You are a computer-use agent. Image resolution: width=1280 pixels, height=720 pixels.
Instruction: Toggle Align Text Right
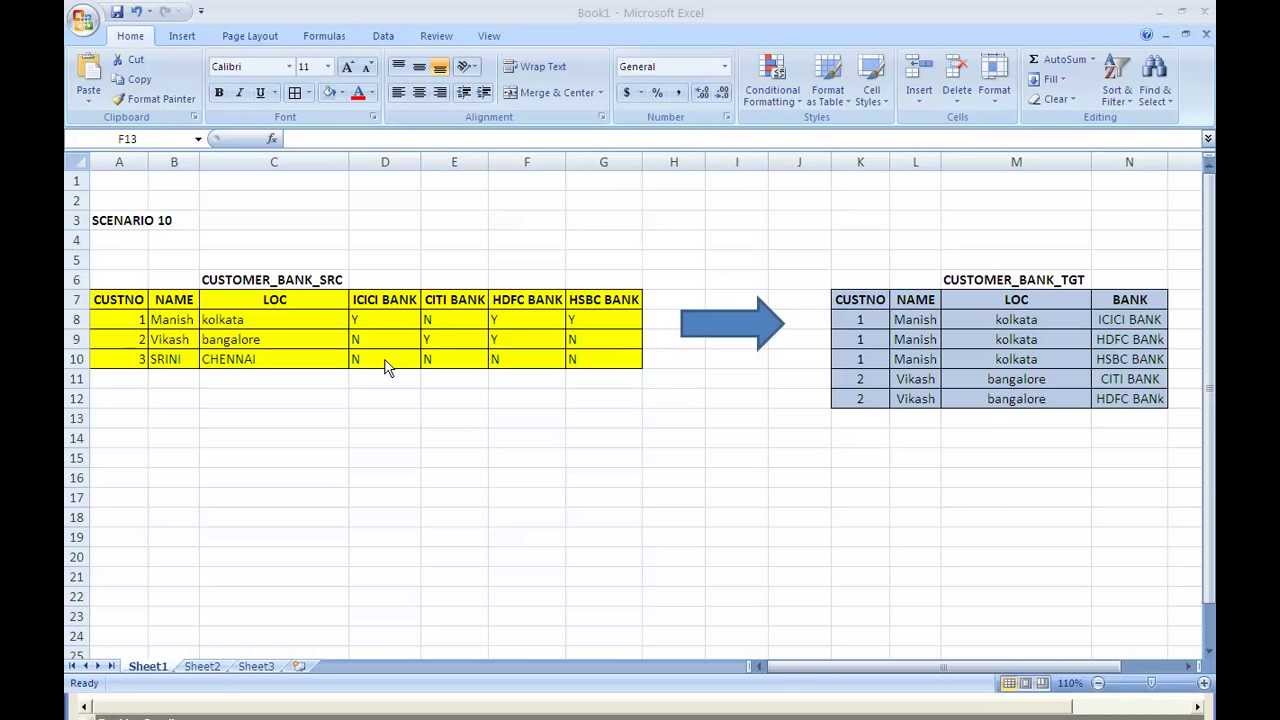[439, 93]
